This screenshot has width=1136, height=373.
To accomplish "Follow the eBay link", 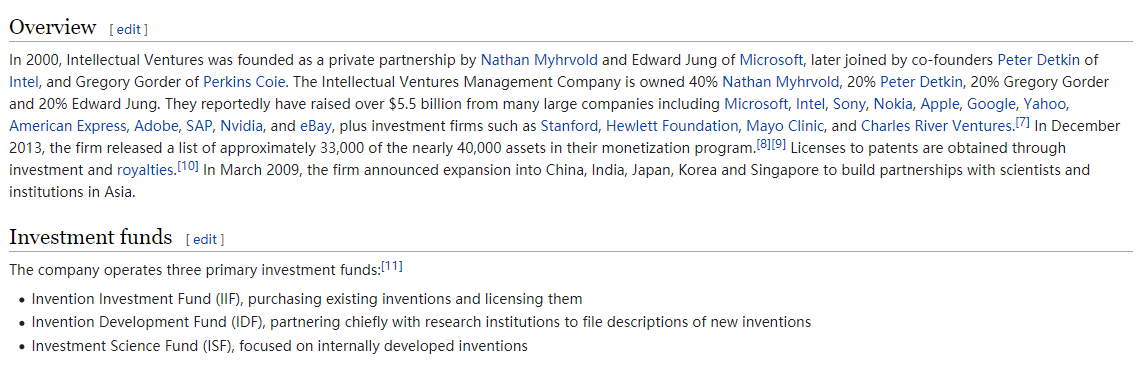I will coord(315,126).
